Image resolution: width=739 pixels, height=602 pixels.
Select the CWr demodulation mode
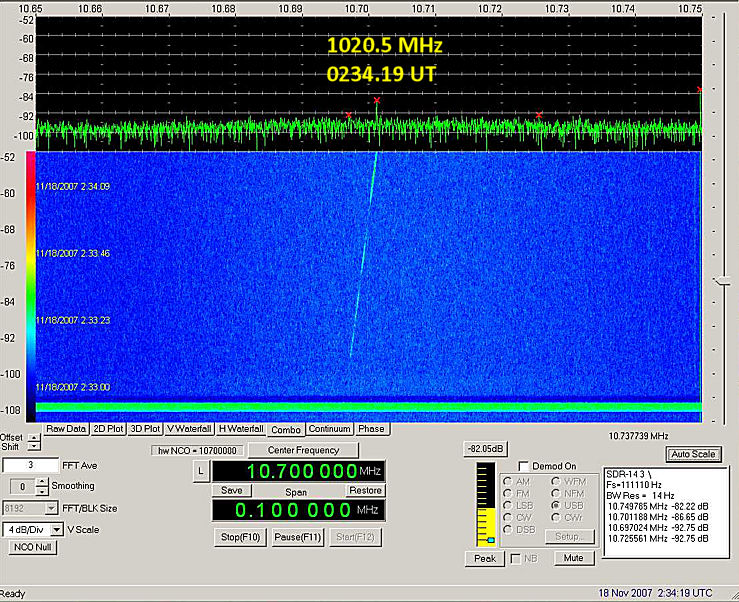tap(556, 517)
